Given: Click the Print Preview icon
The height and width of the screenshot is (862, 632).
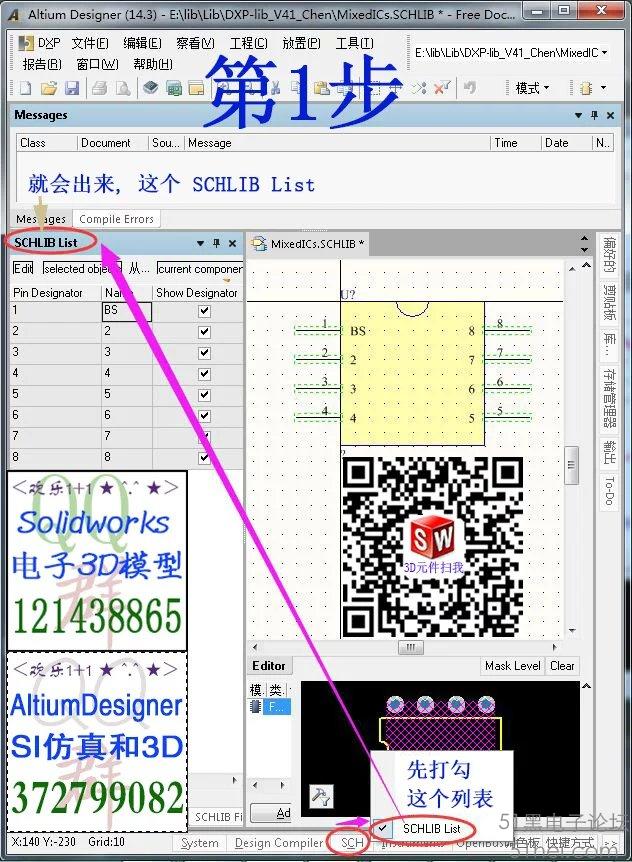Looking at the screenshot, I should tap(123, 88).
